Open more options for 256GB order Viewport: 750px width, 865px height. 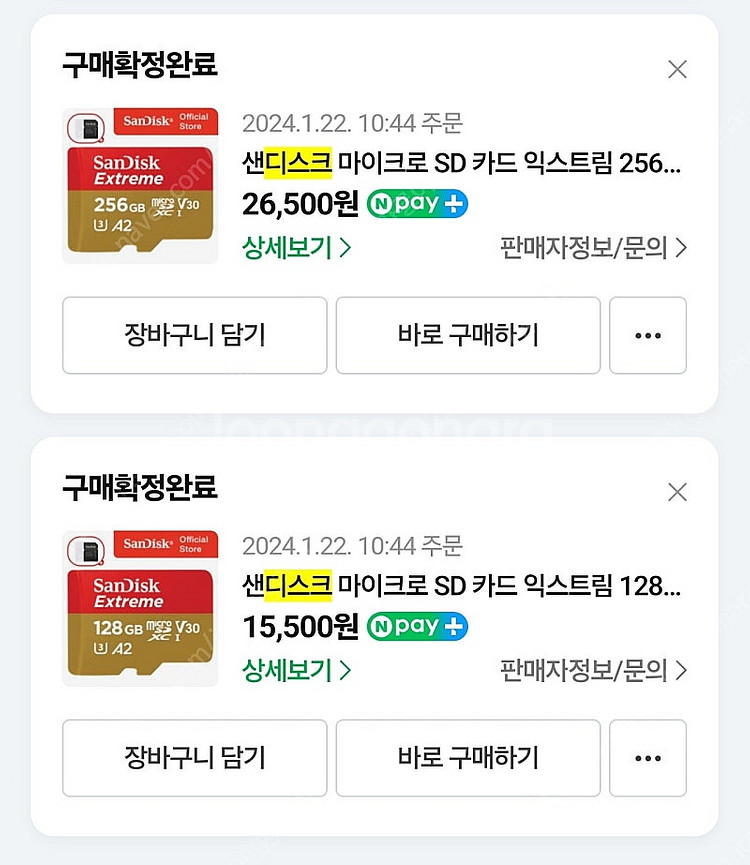(x=647, y=335)
